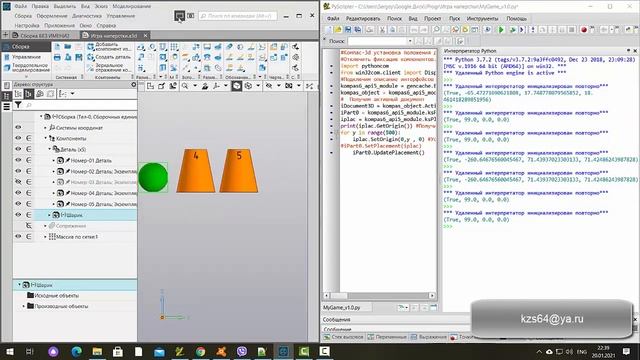This screenshot has height=360, width=640.
Task: Click the zoom magnifier icon in viewport toolbar
Action: 185,86
